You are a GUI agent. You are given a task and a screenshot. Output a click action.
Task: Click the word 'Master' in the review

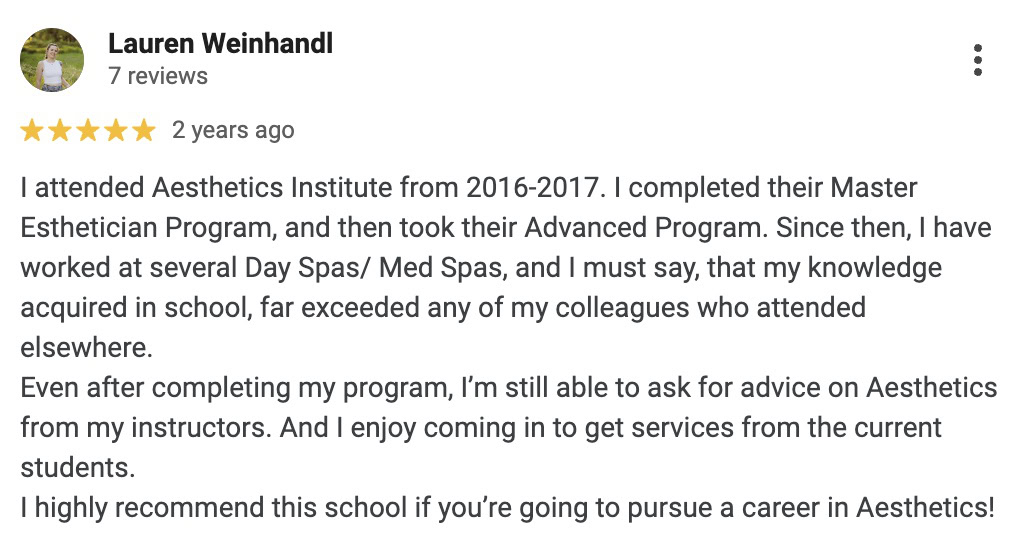(x=873, y=188)
